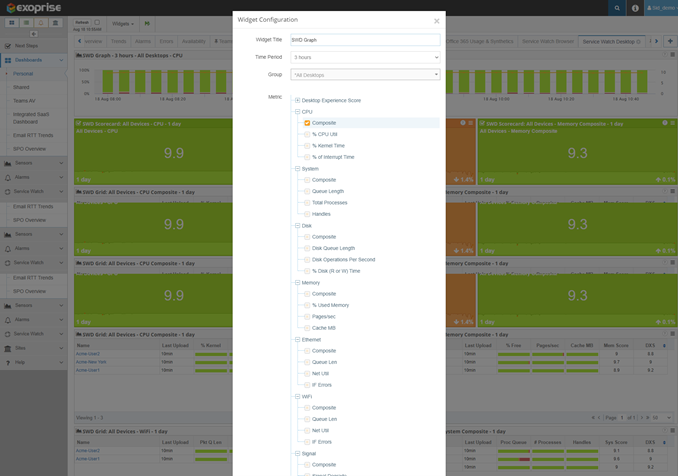
Task: Click the info icon in top bar
Action: point(635,8)
